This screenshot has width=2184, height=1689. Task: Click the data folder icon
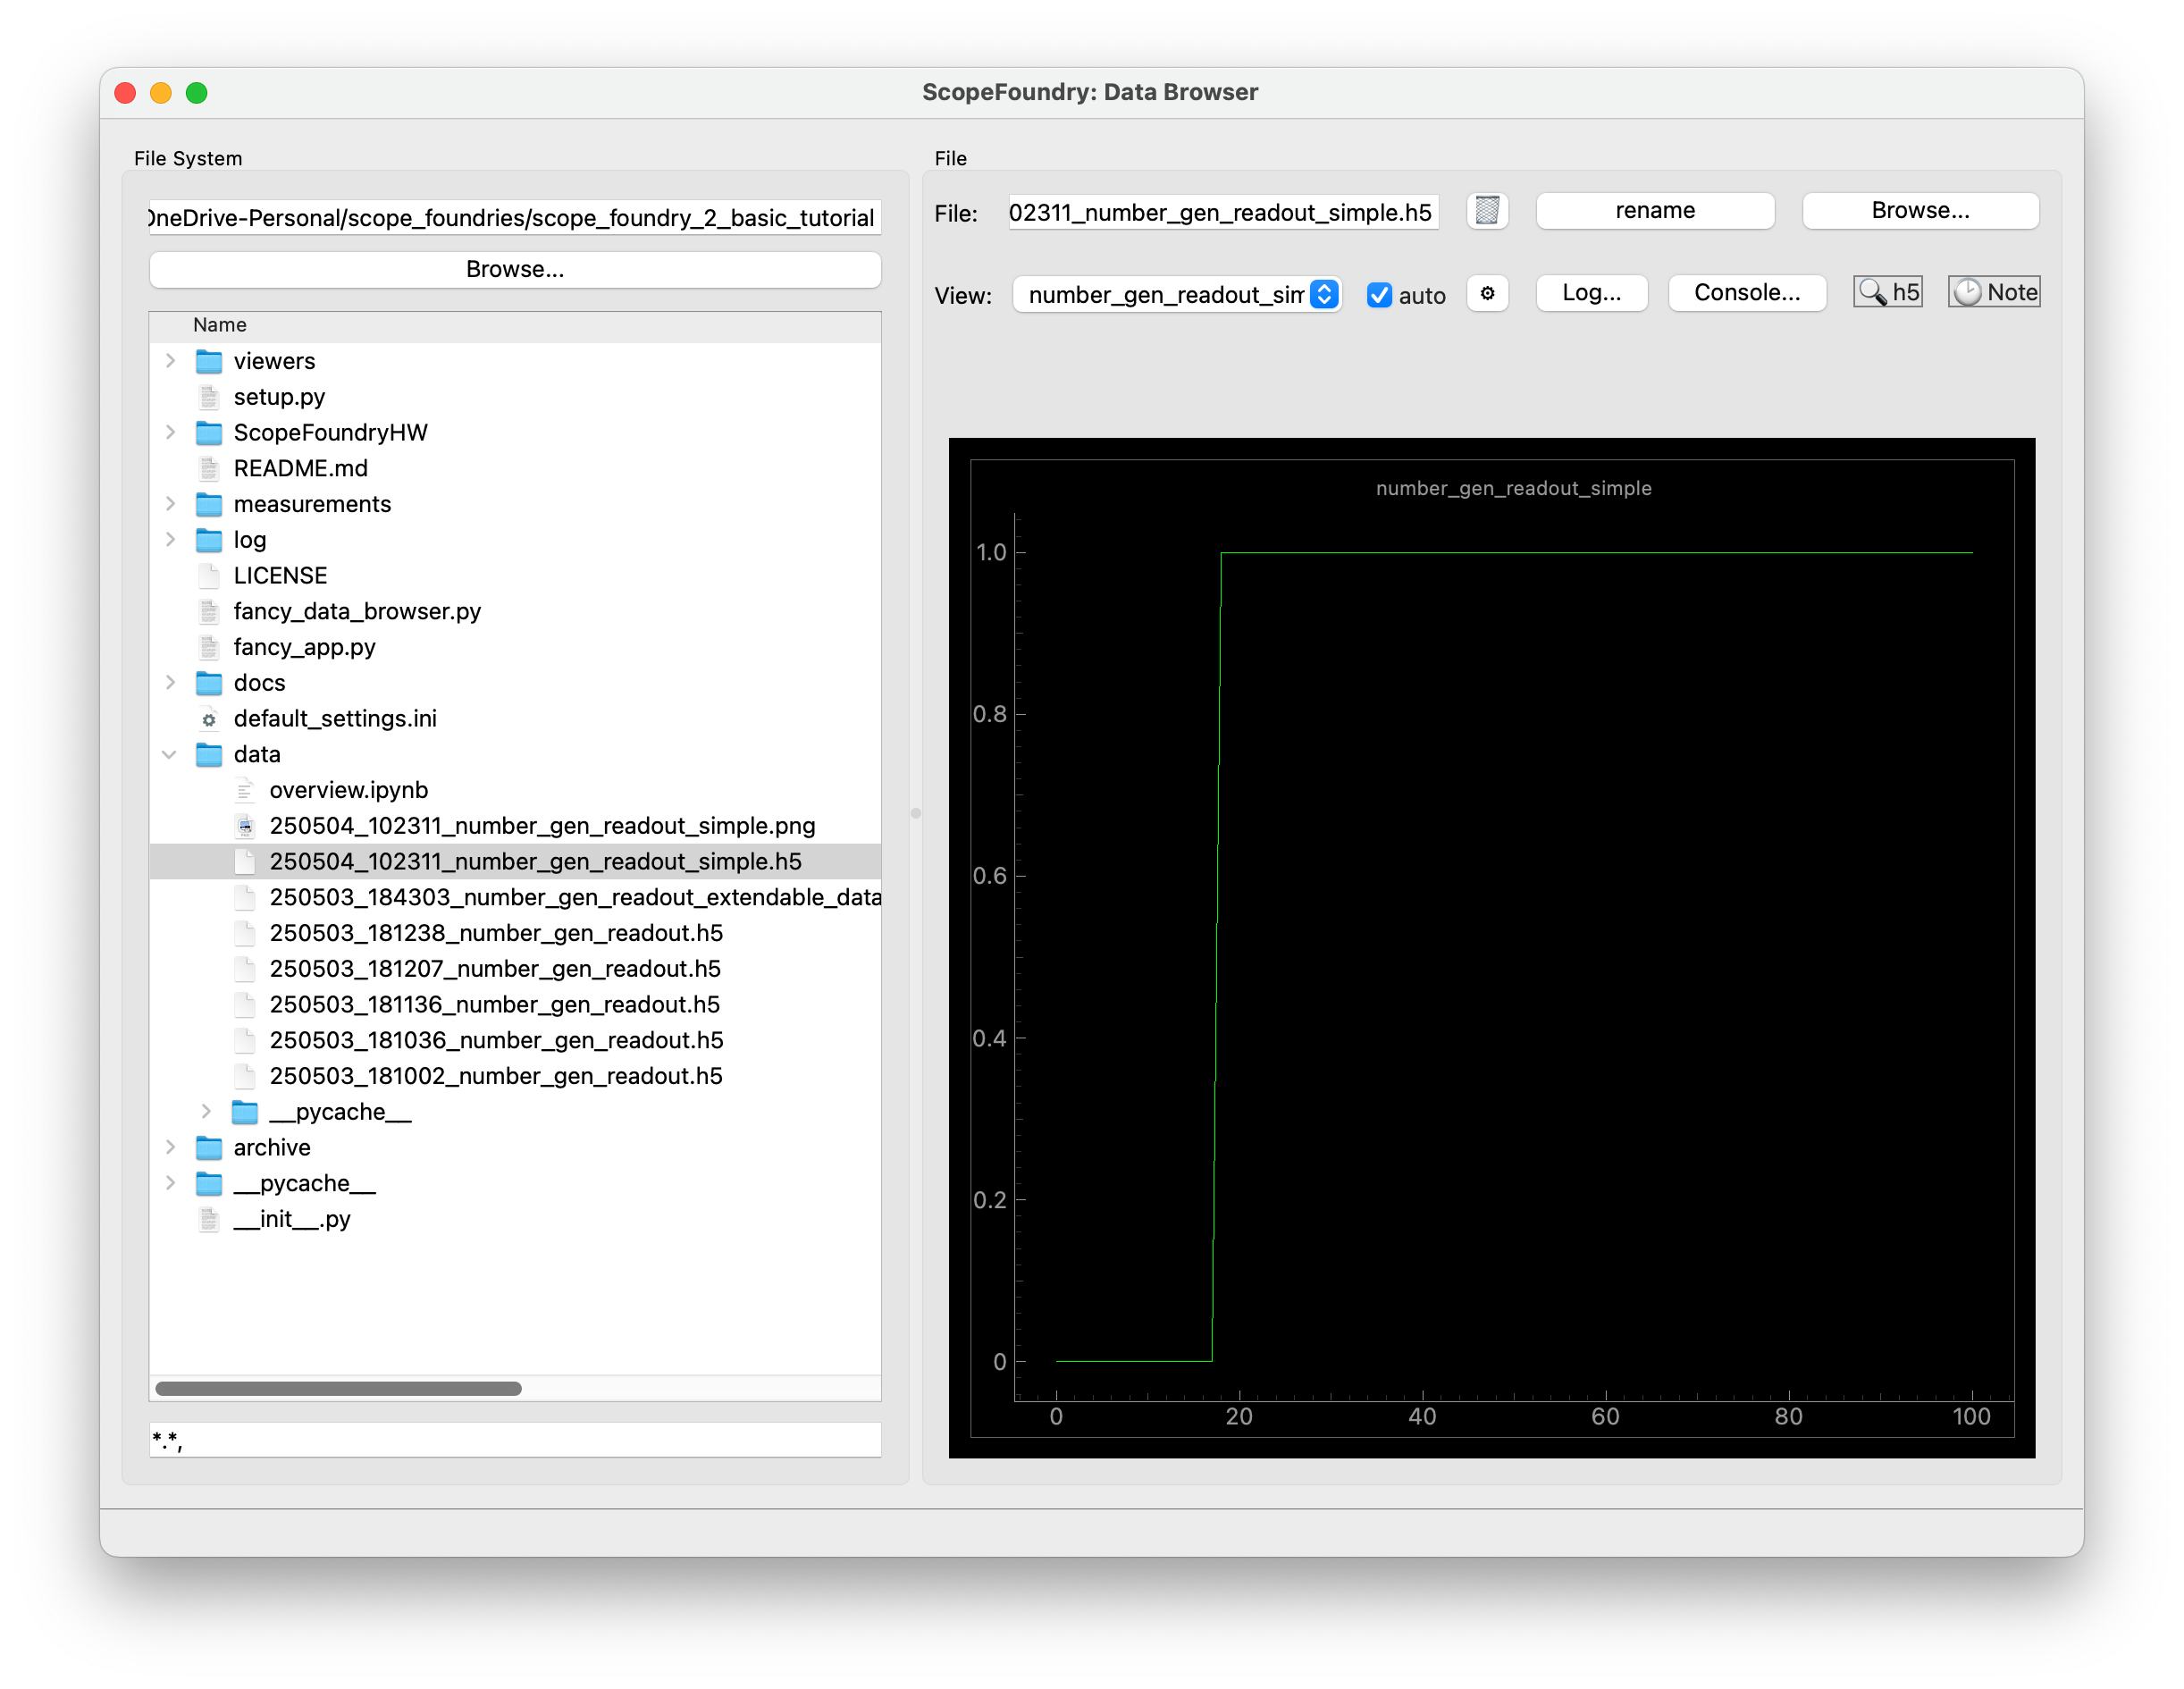209,754
